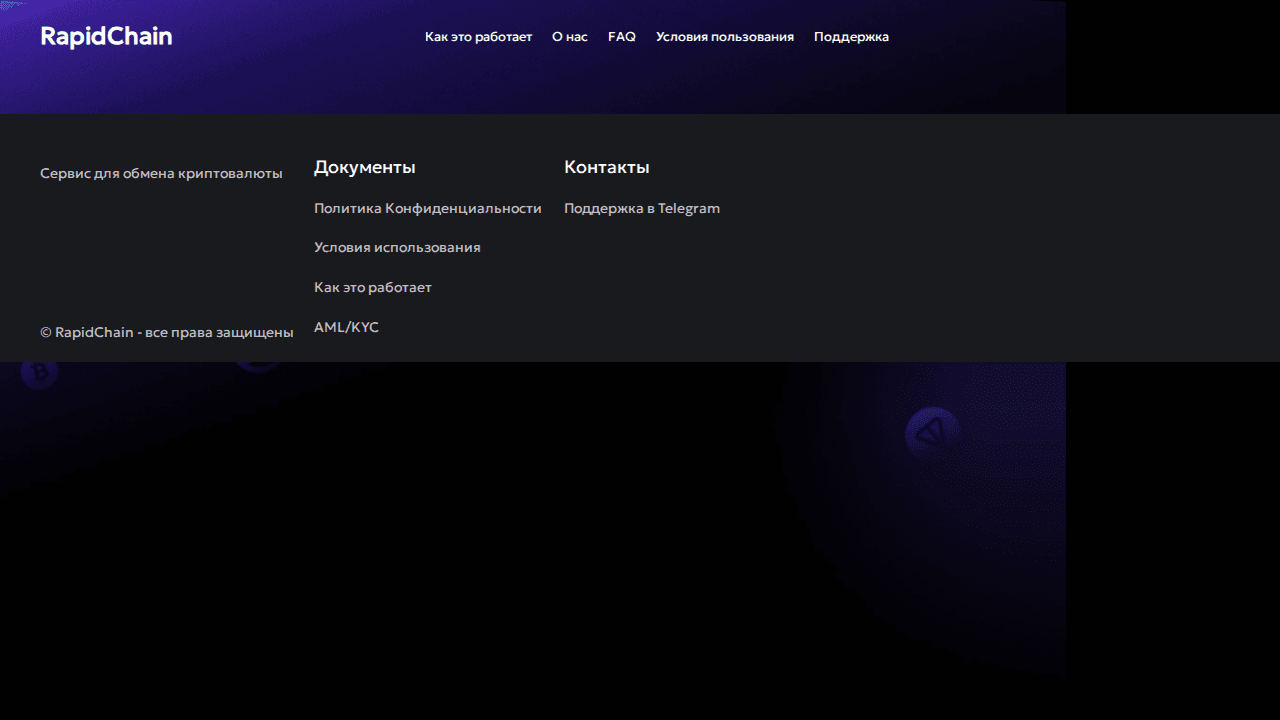The width and height of the screenshot is (1280, 720).
Task: Open the "Как это работает" header menu item
Action: [478, 37]
